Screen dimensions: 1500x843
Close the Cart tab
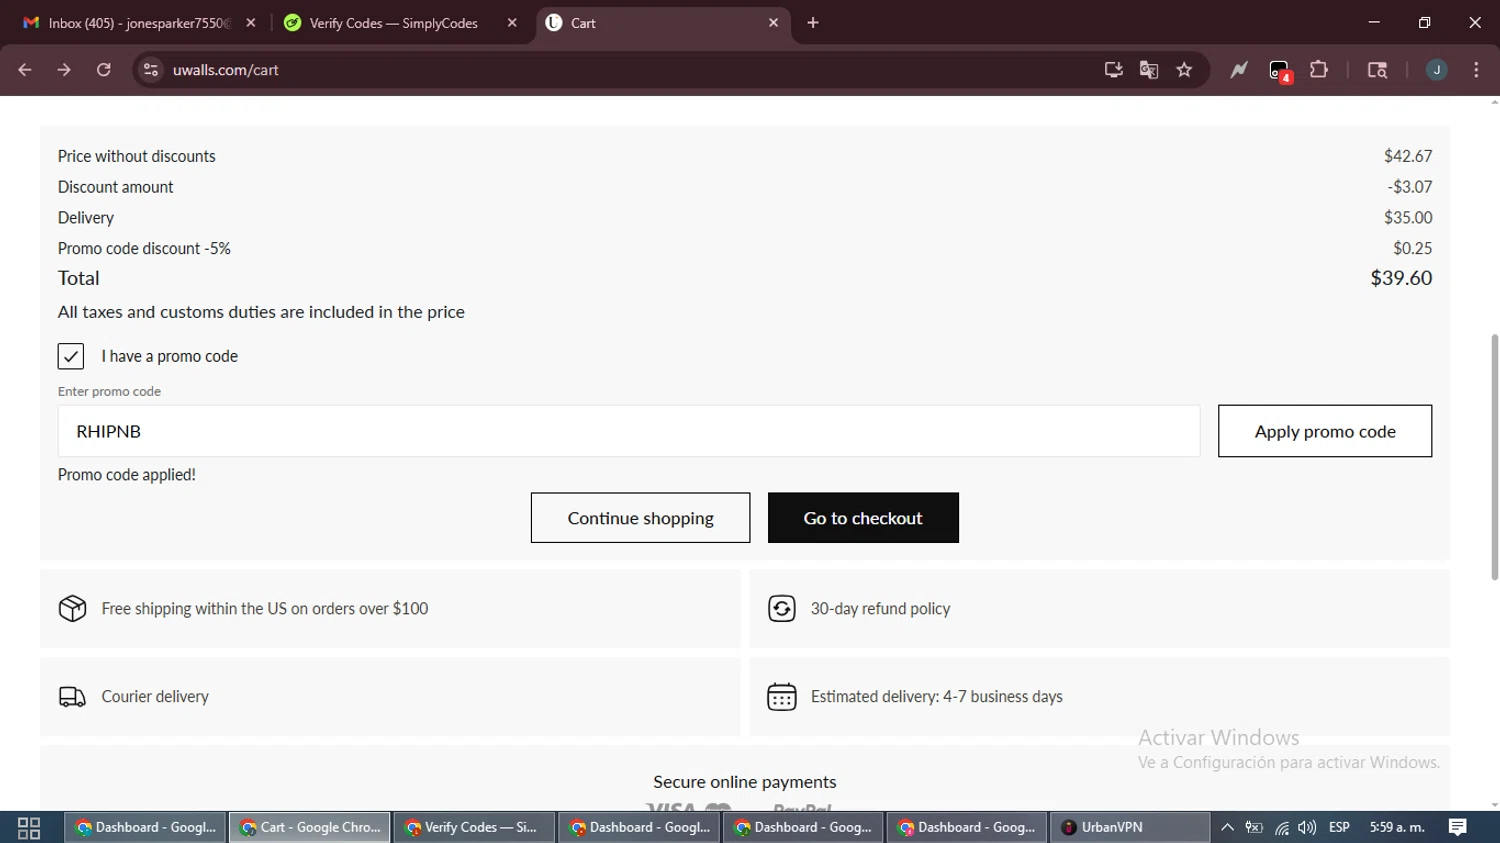773,23
